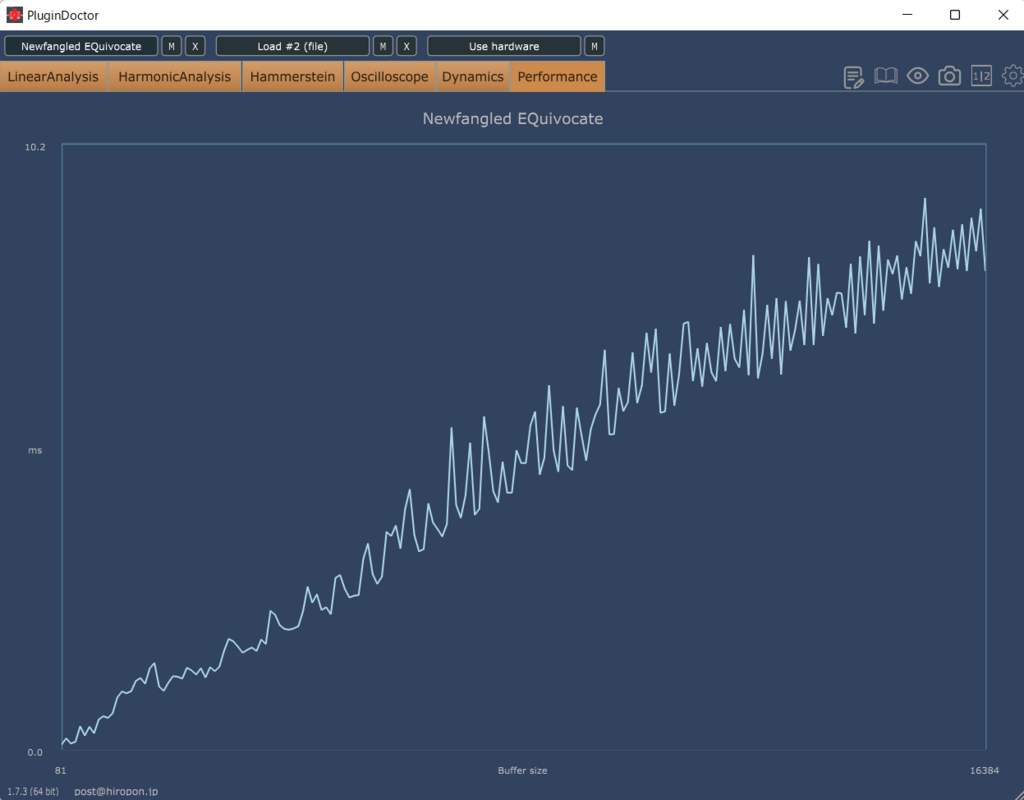The image size is (1024, 800).
Task: Select the Performance tab
Action: point(558,76)
